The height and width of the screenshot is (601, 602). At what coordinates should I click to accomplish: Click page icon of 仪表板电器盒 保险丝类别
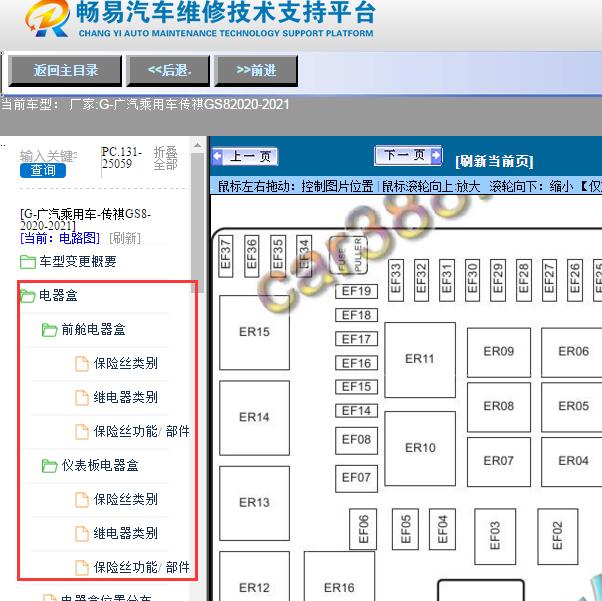[x=81, y=500]
